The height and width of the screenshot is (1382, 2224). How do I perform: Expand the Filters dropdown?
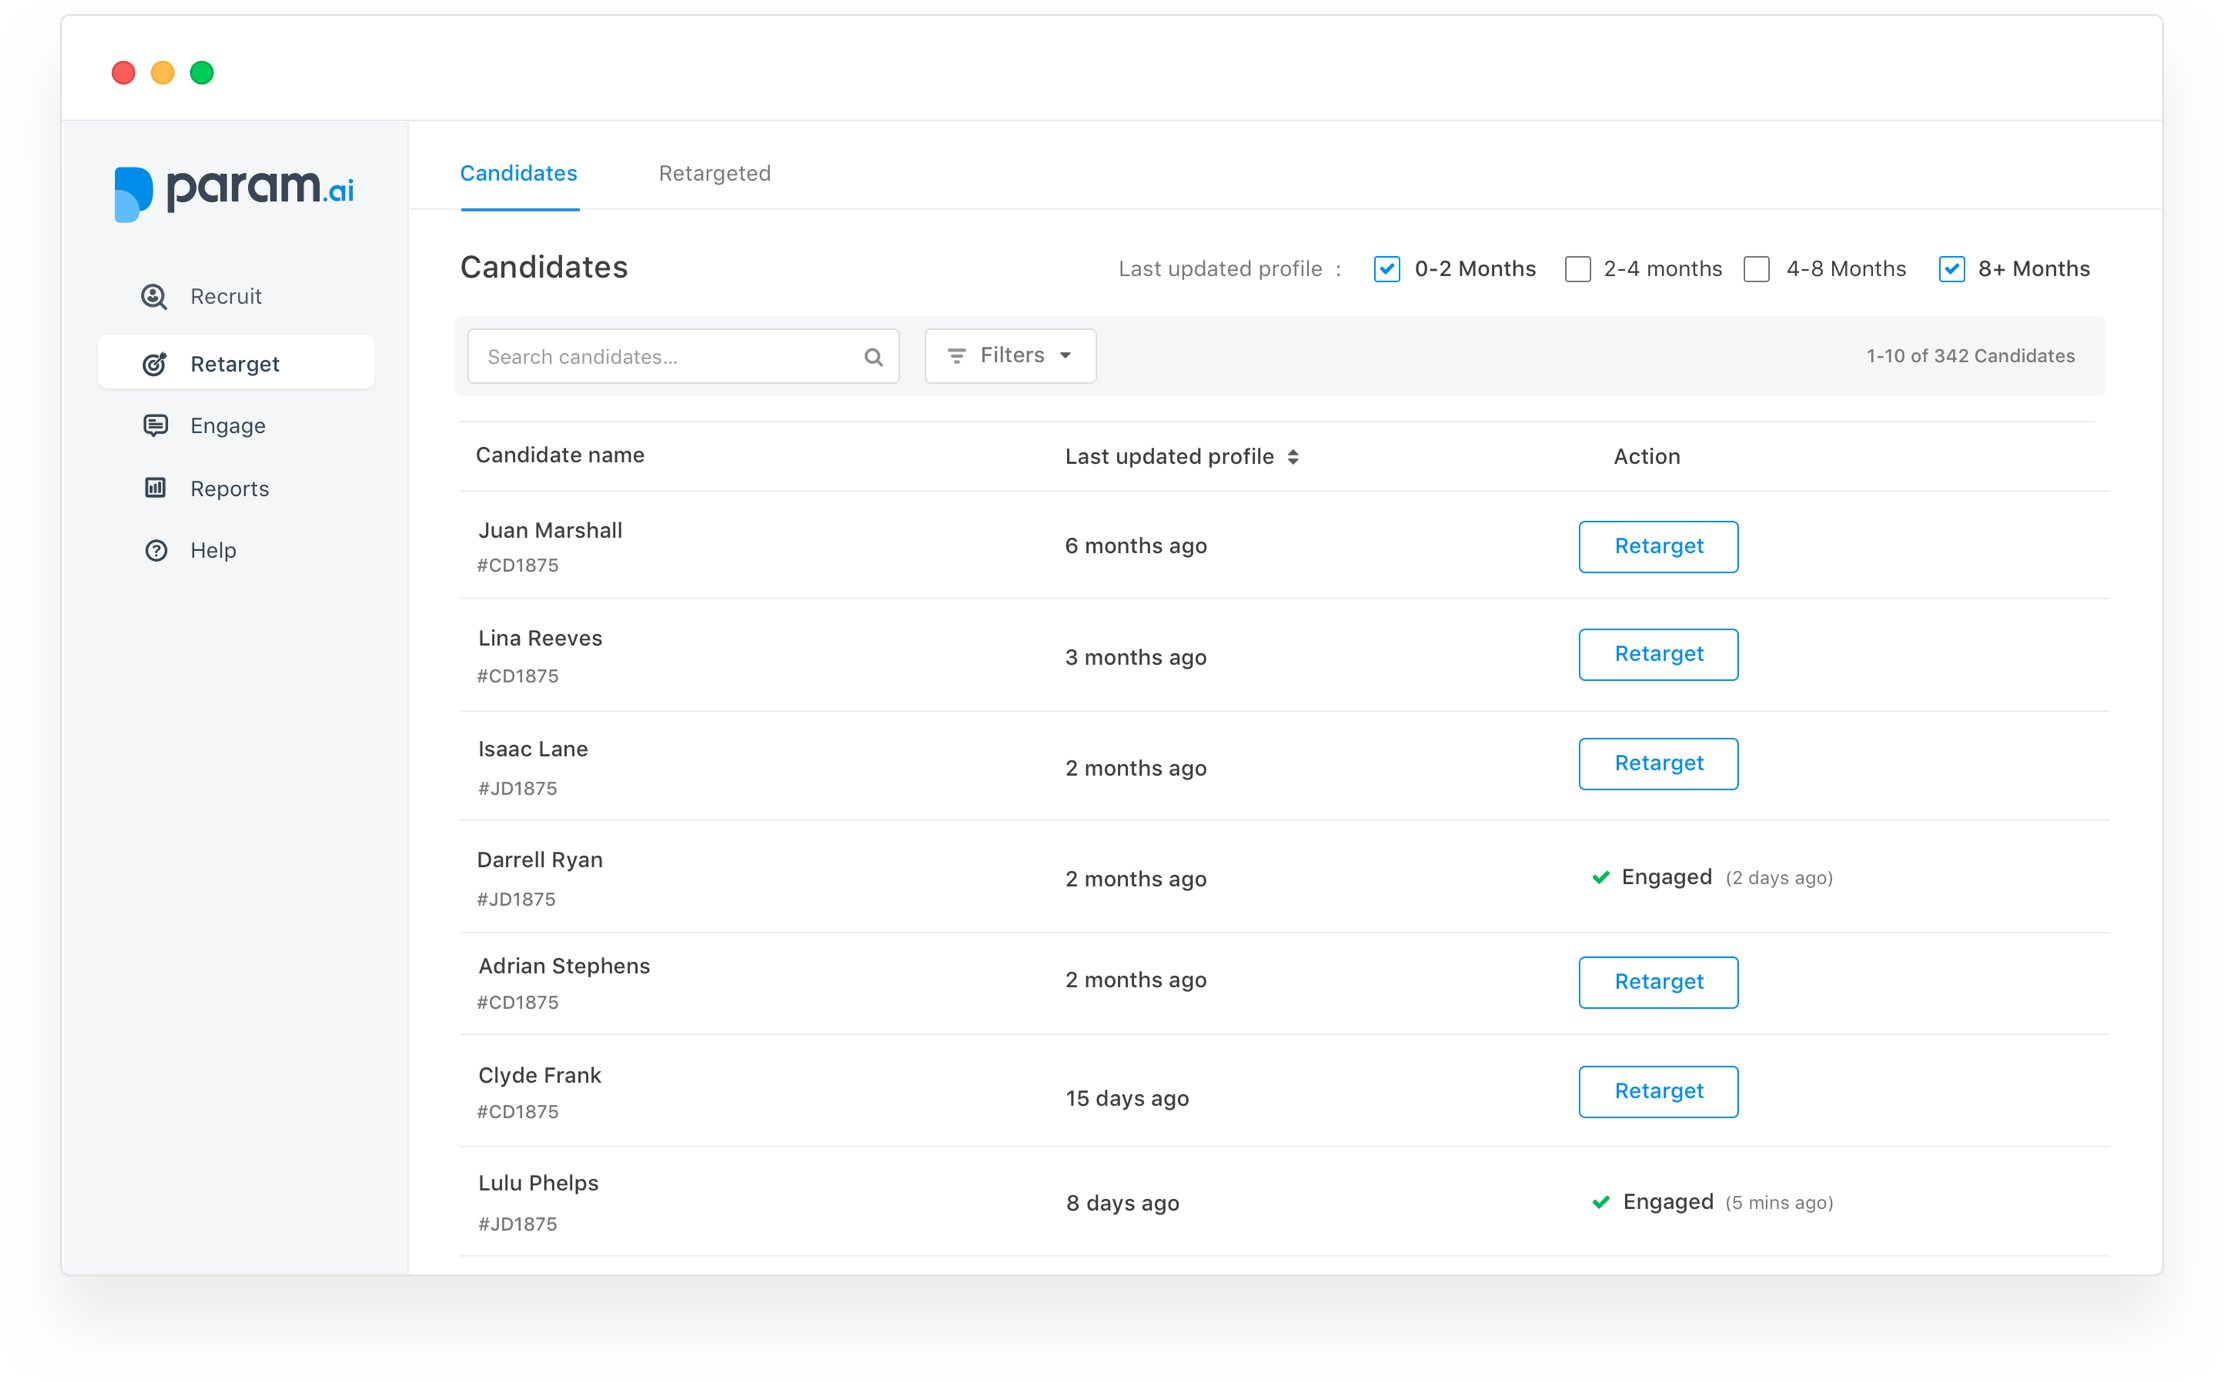coord(1010,356)
